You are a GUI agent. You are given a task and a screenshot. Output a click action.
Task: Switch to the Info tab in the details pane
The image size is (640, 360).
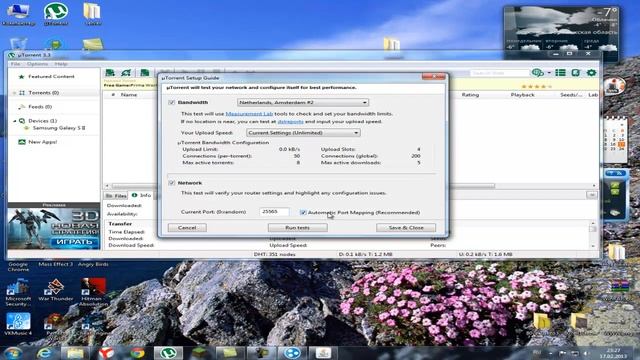click(x=142, y=196)
